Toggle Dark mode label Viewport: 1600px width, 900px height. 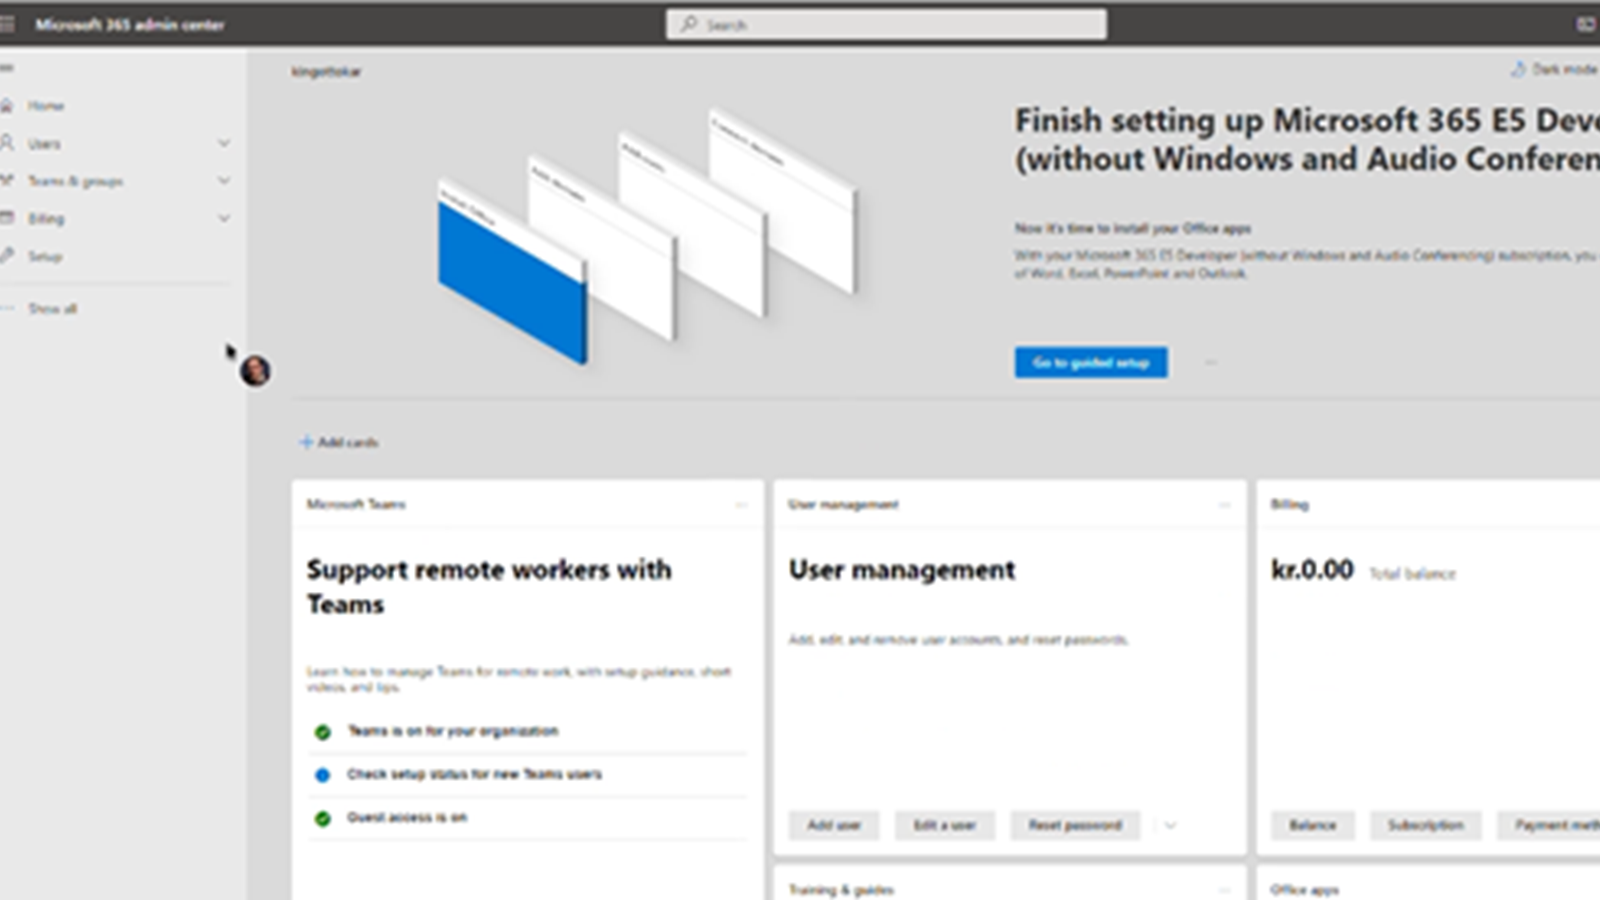1565,69
